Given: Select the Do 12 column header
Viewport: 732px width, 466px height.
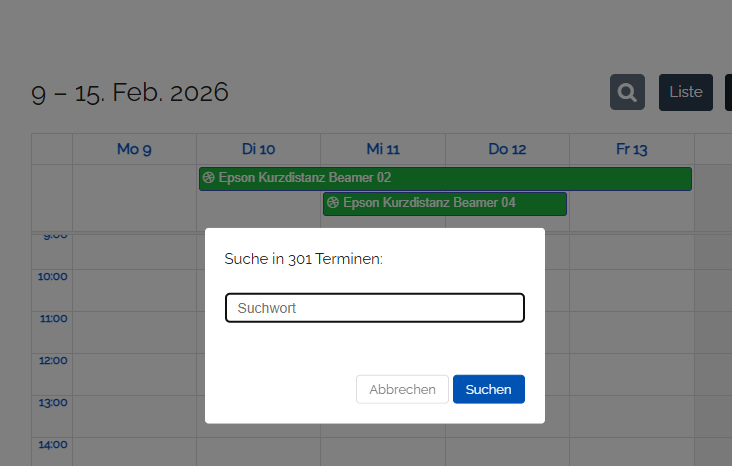Looking at the screenshot, I should click(x=507, y=149).
